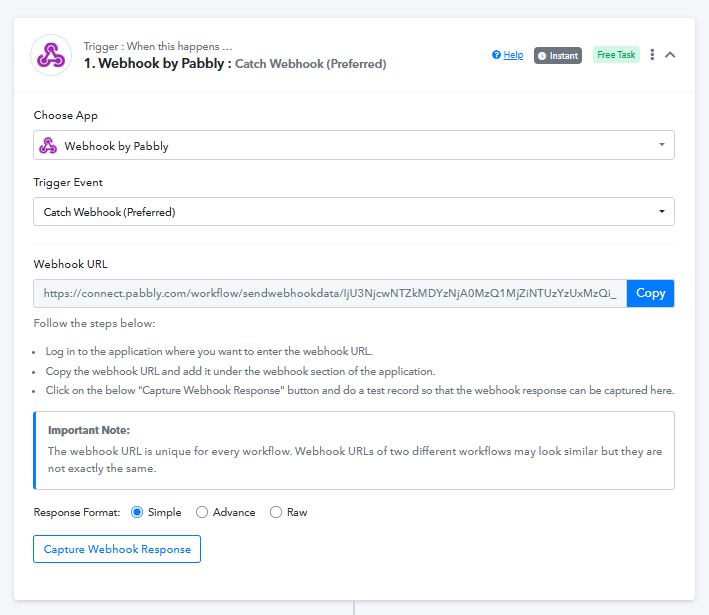This screenshot has width=709, height=615.
Task: Open the Trigger Event dropdown
Action: coord(354,212)
